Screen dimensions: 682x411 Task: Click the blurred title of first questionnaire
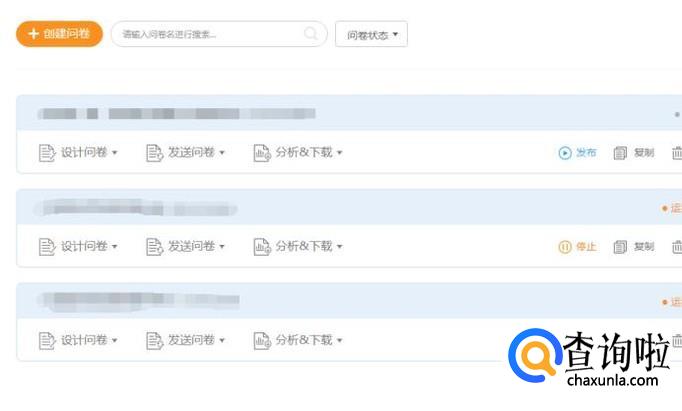[175, 114]
